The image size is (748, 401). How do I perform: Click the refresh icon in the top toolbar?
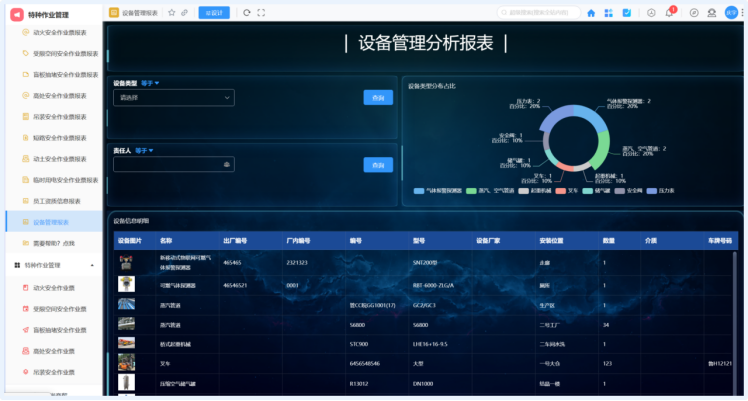click(248, 13)
